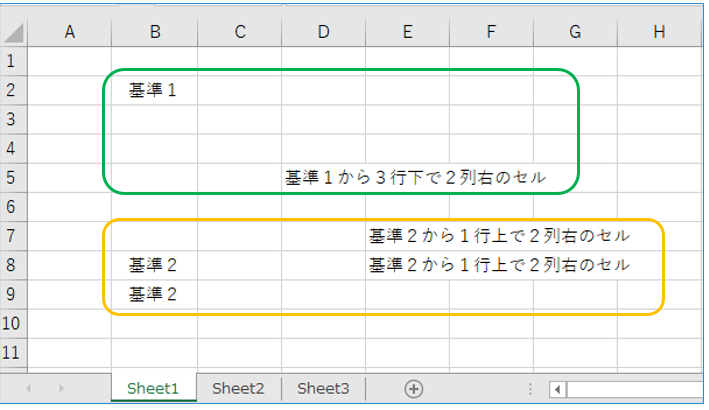The height and width of the screenshot is (410, 709).
Task: Switch to Sheet2 tab
Action: tap(238, 388)
